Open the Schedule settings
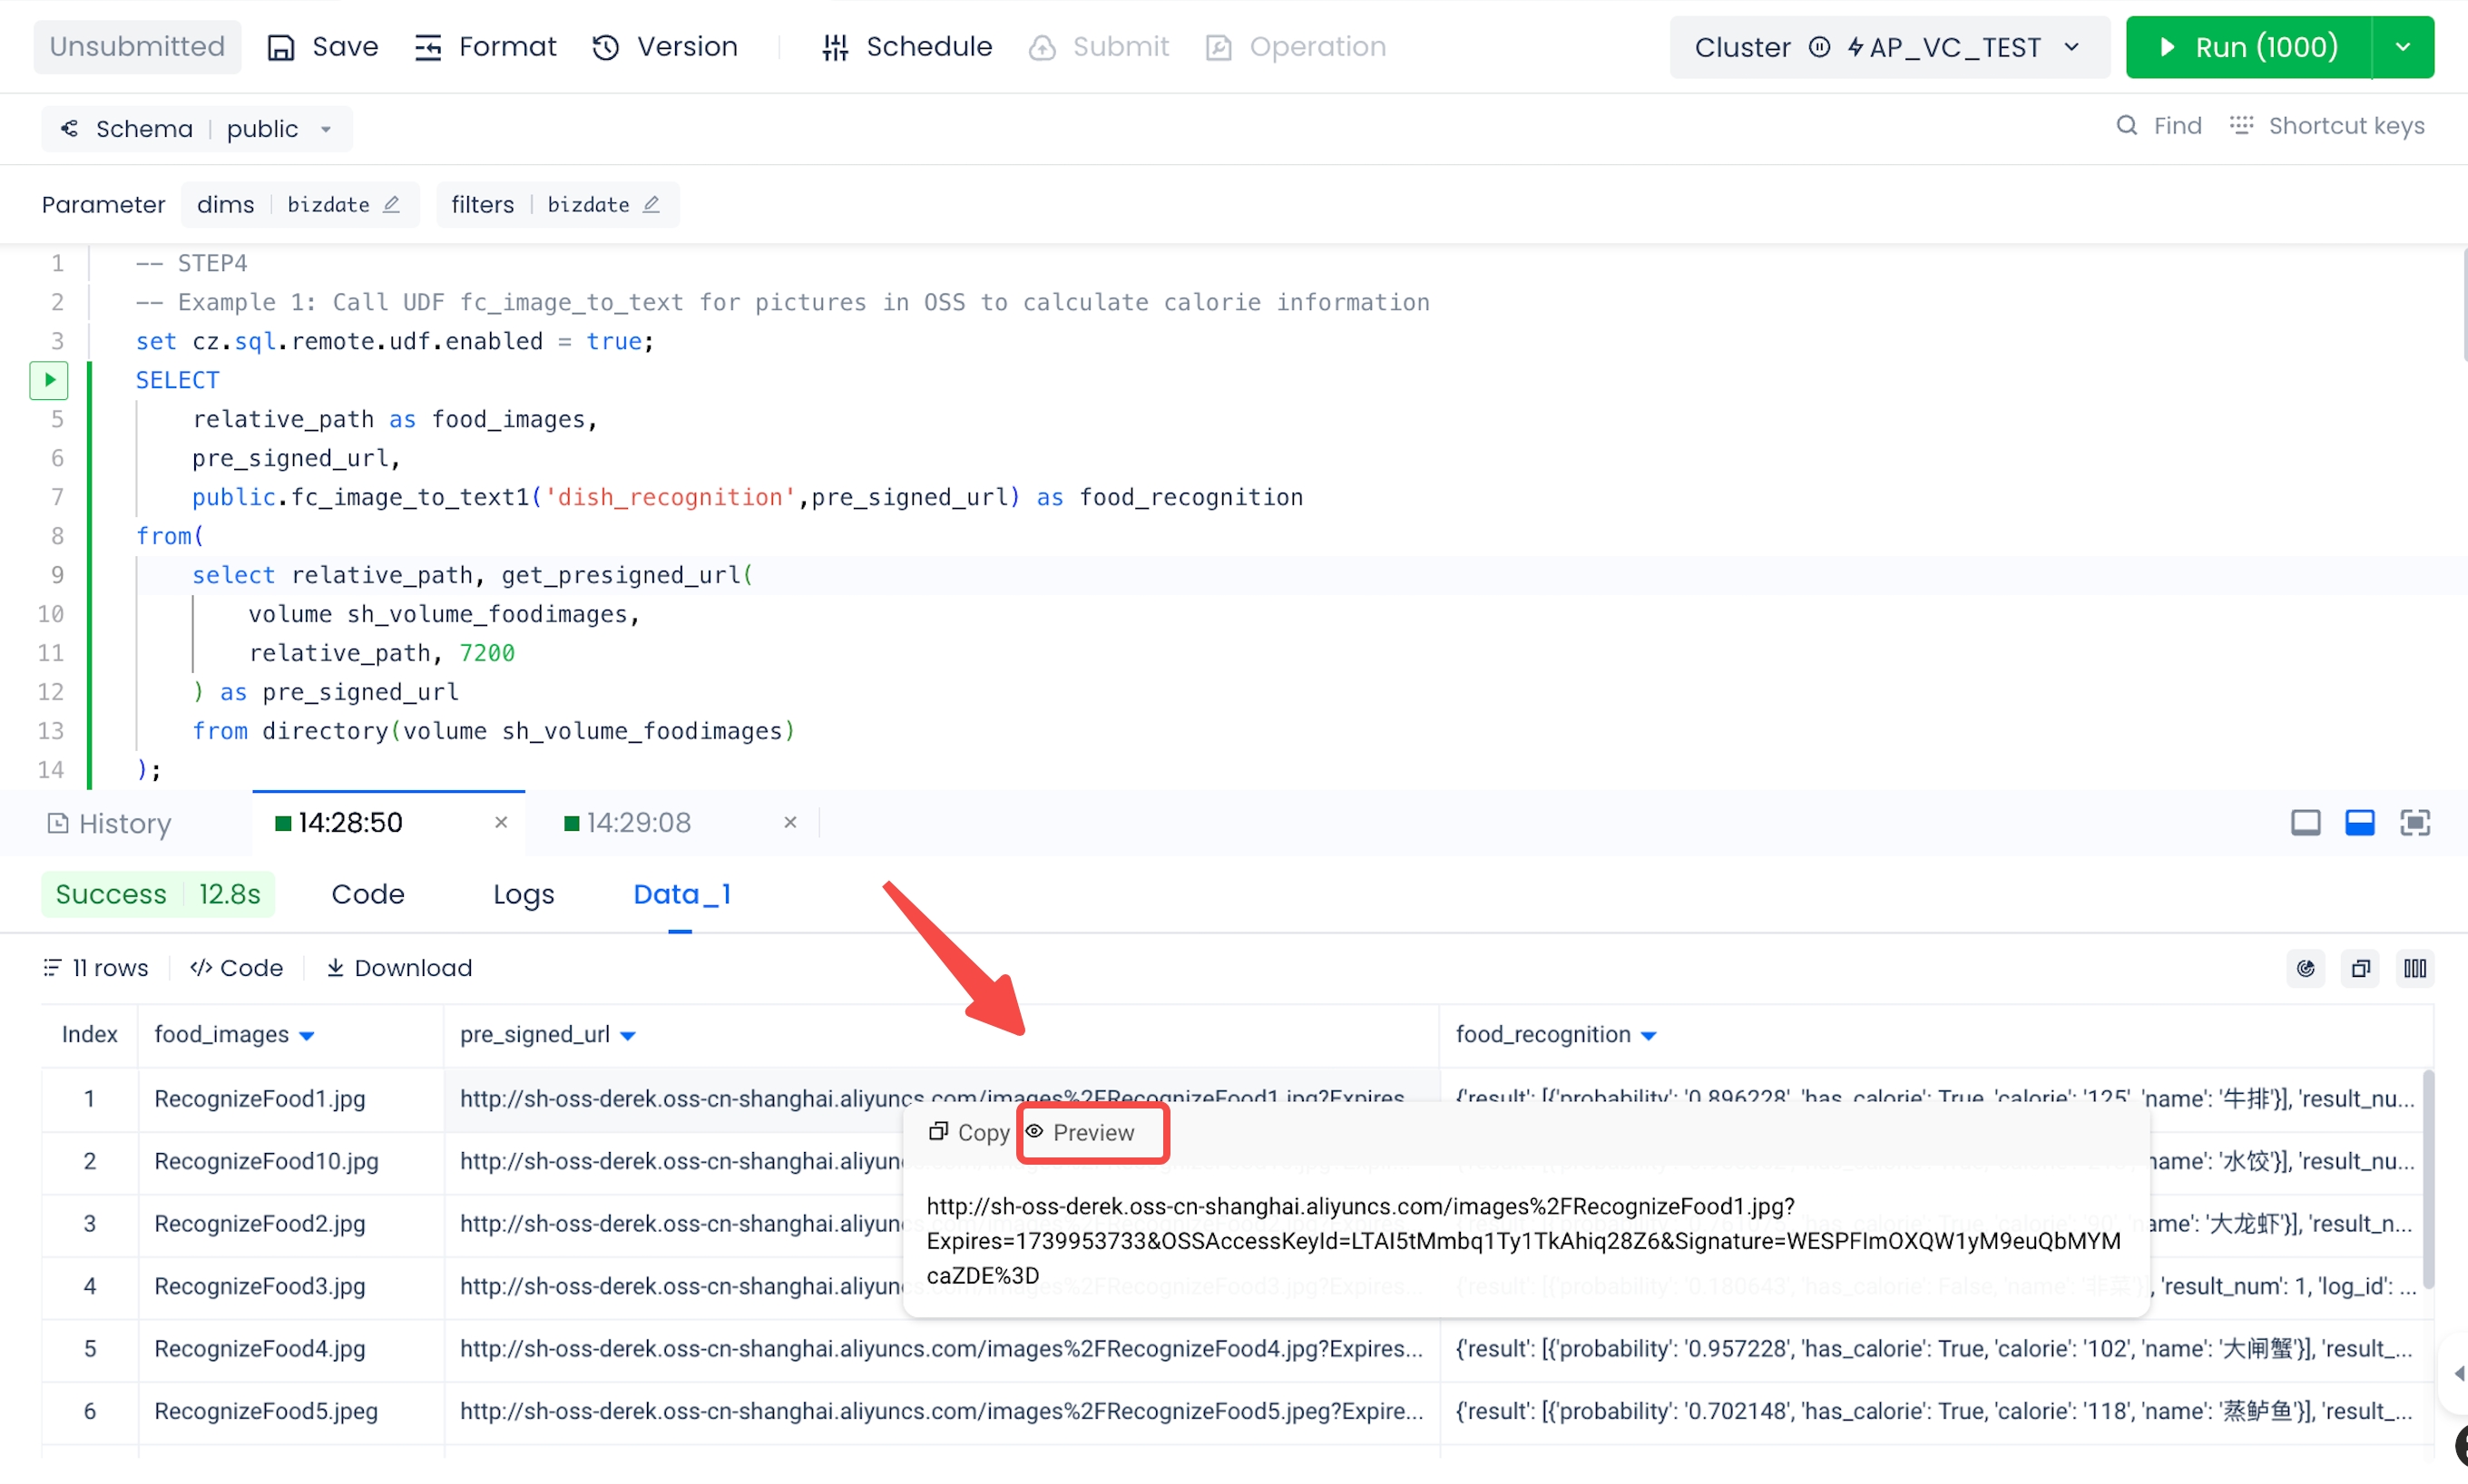Image resolution: width=2468 pixels, height=1484 pixels. [x=906, y=47]
